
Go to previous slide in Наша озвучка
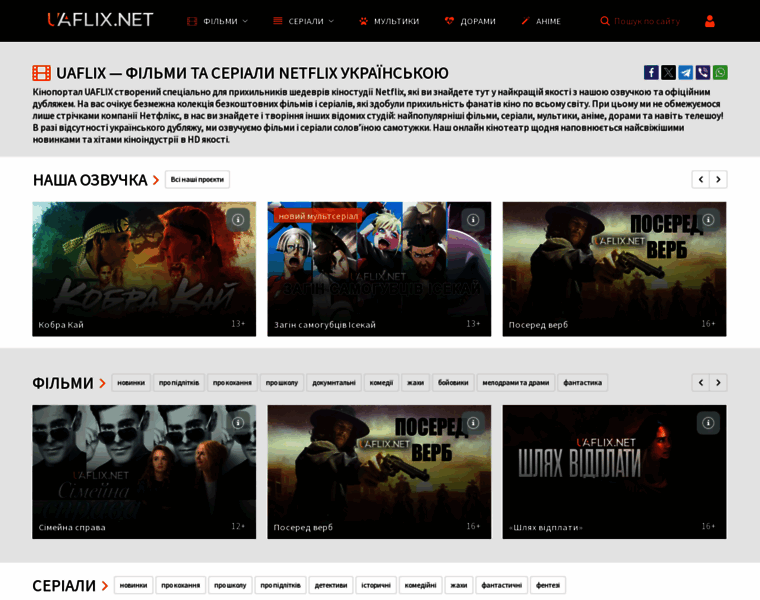pos(700,179)
